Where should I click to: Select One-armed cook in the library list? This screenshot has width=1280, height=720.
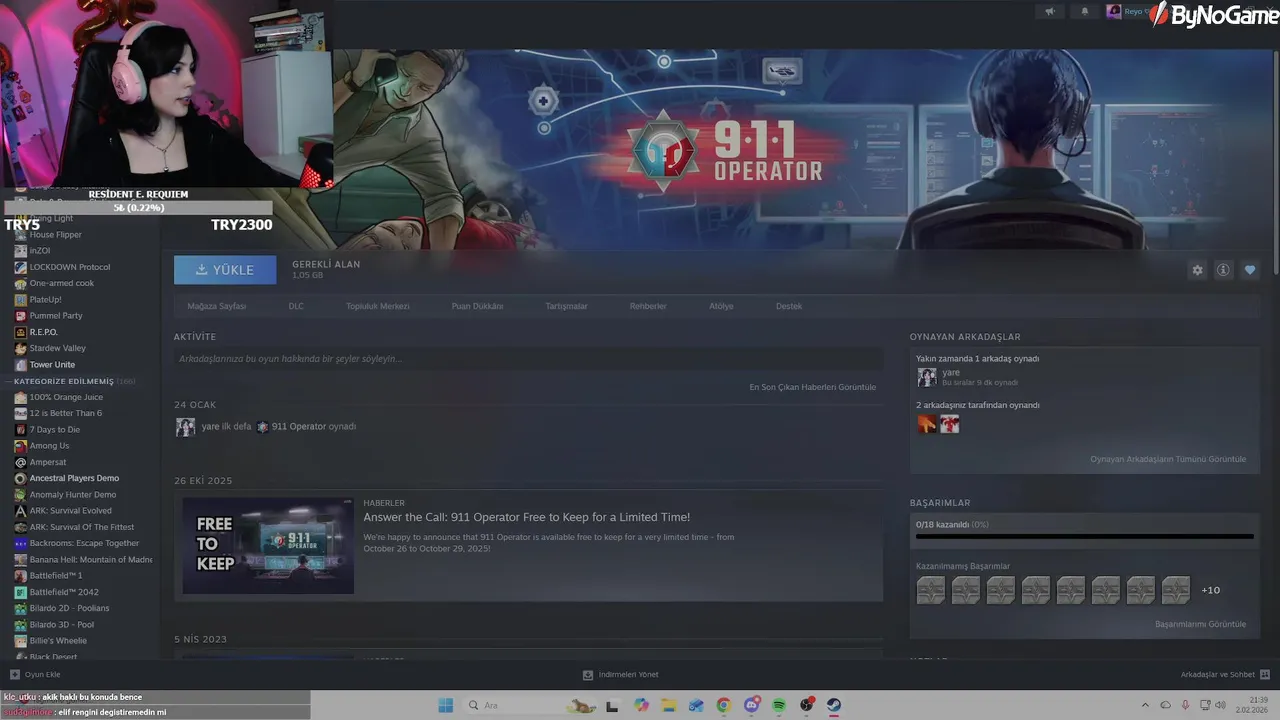[62, 283]
